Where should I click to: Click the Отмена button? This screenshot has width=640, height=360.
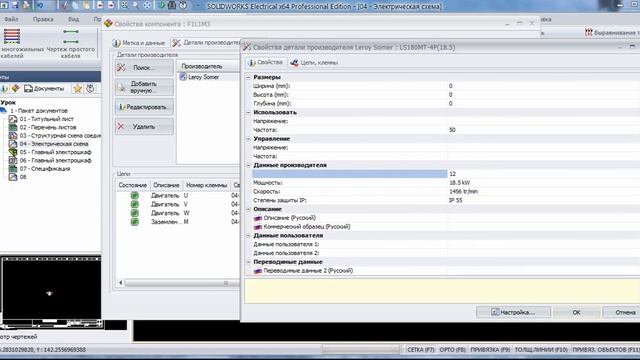[622, 312]
